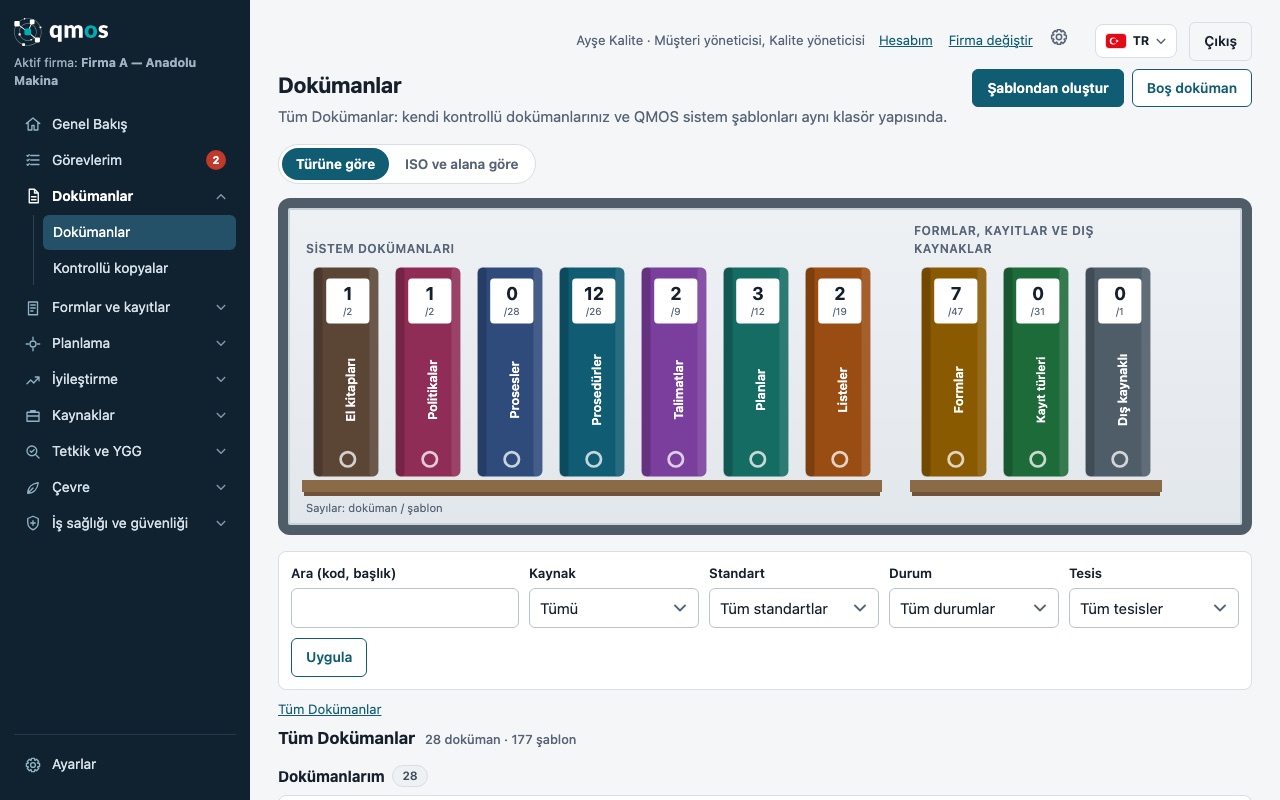Open the Standart filter dropdown
Image resolution: width=1280 pixels, height=800 pixels.
pos(794,608)
